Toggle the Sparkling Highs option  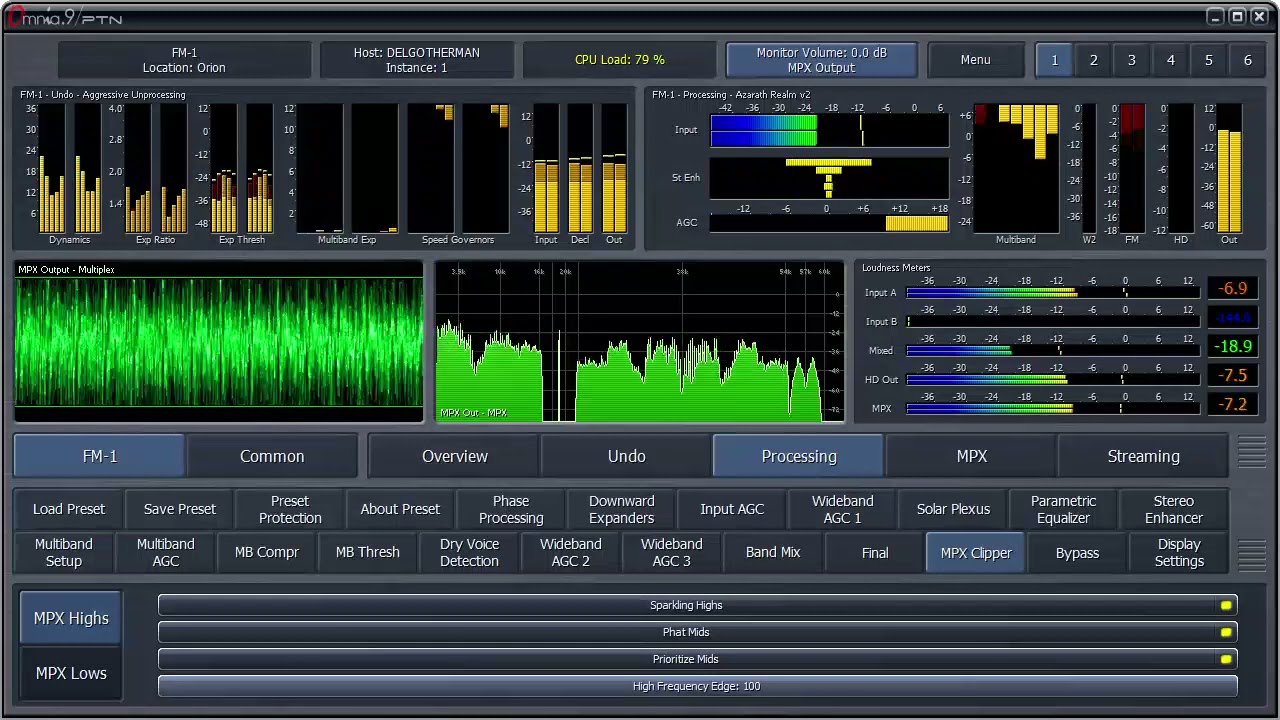pos(697,605)
